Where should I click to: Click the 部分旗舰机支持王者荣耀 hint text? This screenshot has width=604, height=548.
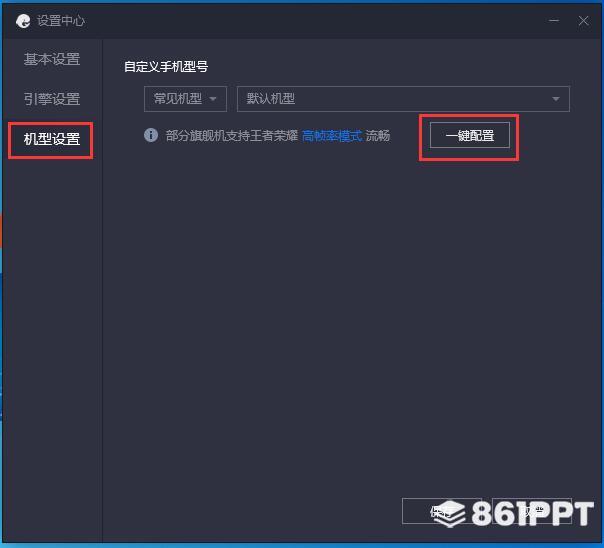coord(232,136)
